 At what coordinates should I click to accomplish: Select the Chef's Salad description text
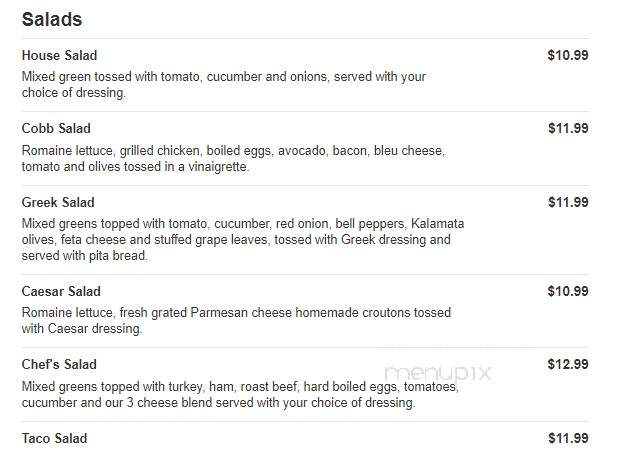click(240, 395)
